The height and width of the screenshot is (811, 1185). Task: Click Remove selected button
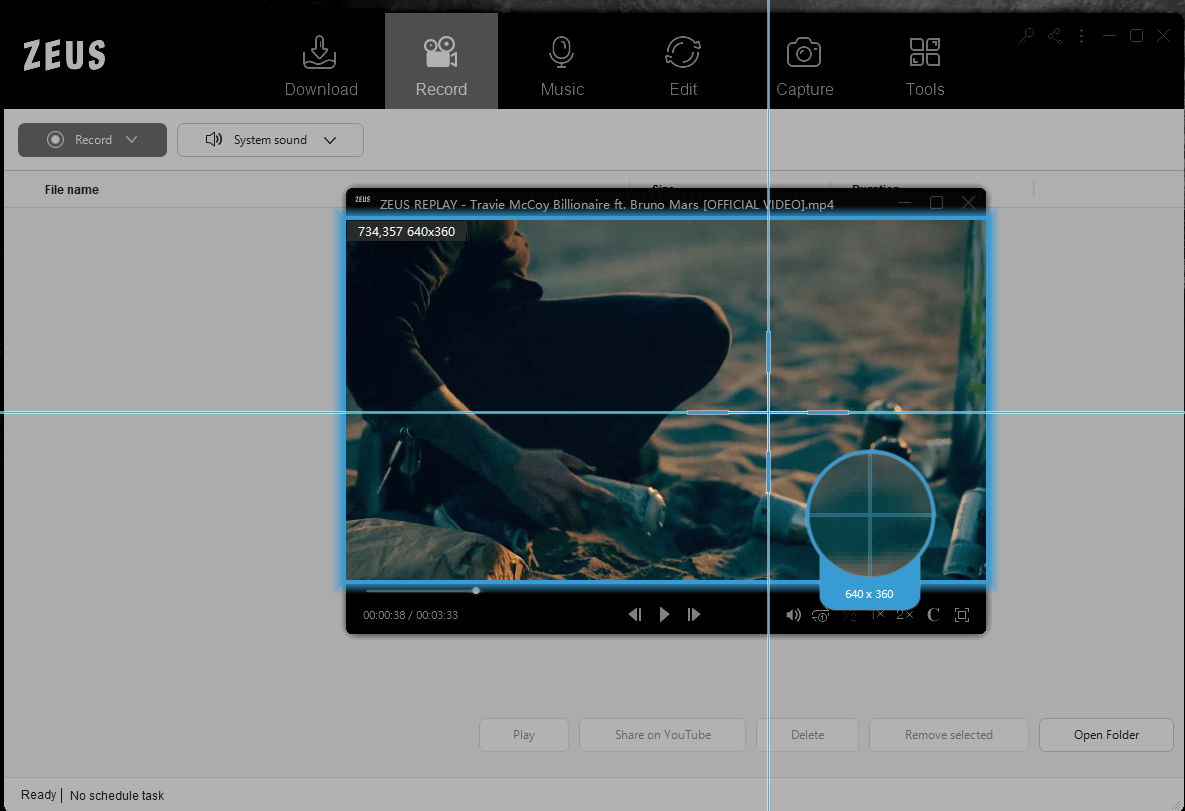pyautogui.click(x=948, y=735)
